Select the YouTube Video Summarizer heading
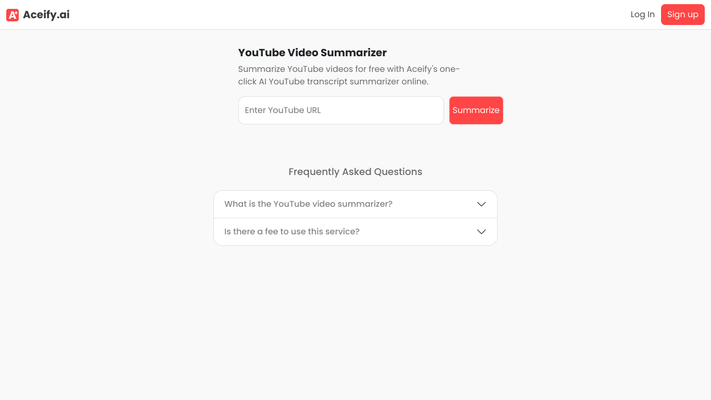This screenshot has width=711, height=400. tap(312, 53)
